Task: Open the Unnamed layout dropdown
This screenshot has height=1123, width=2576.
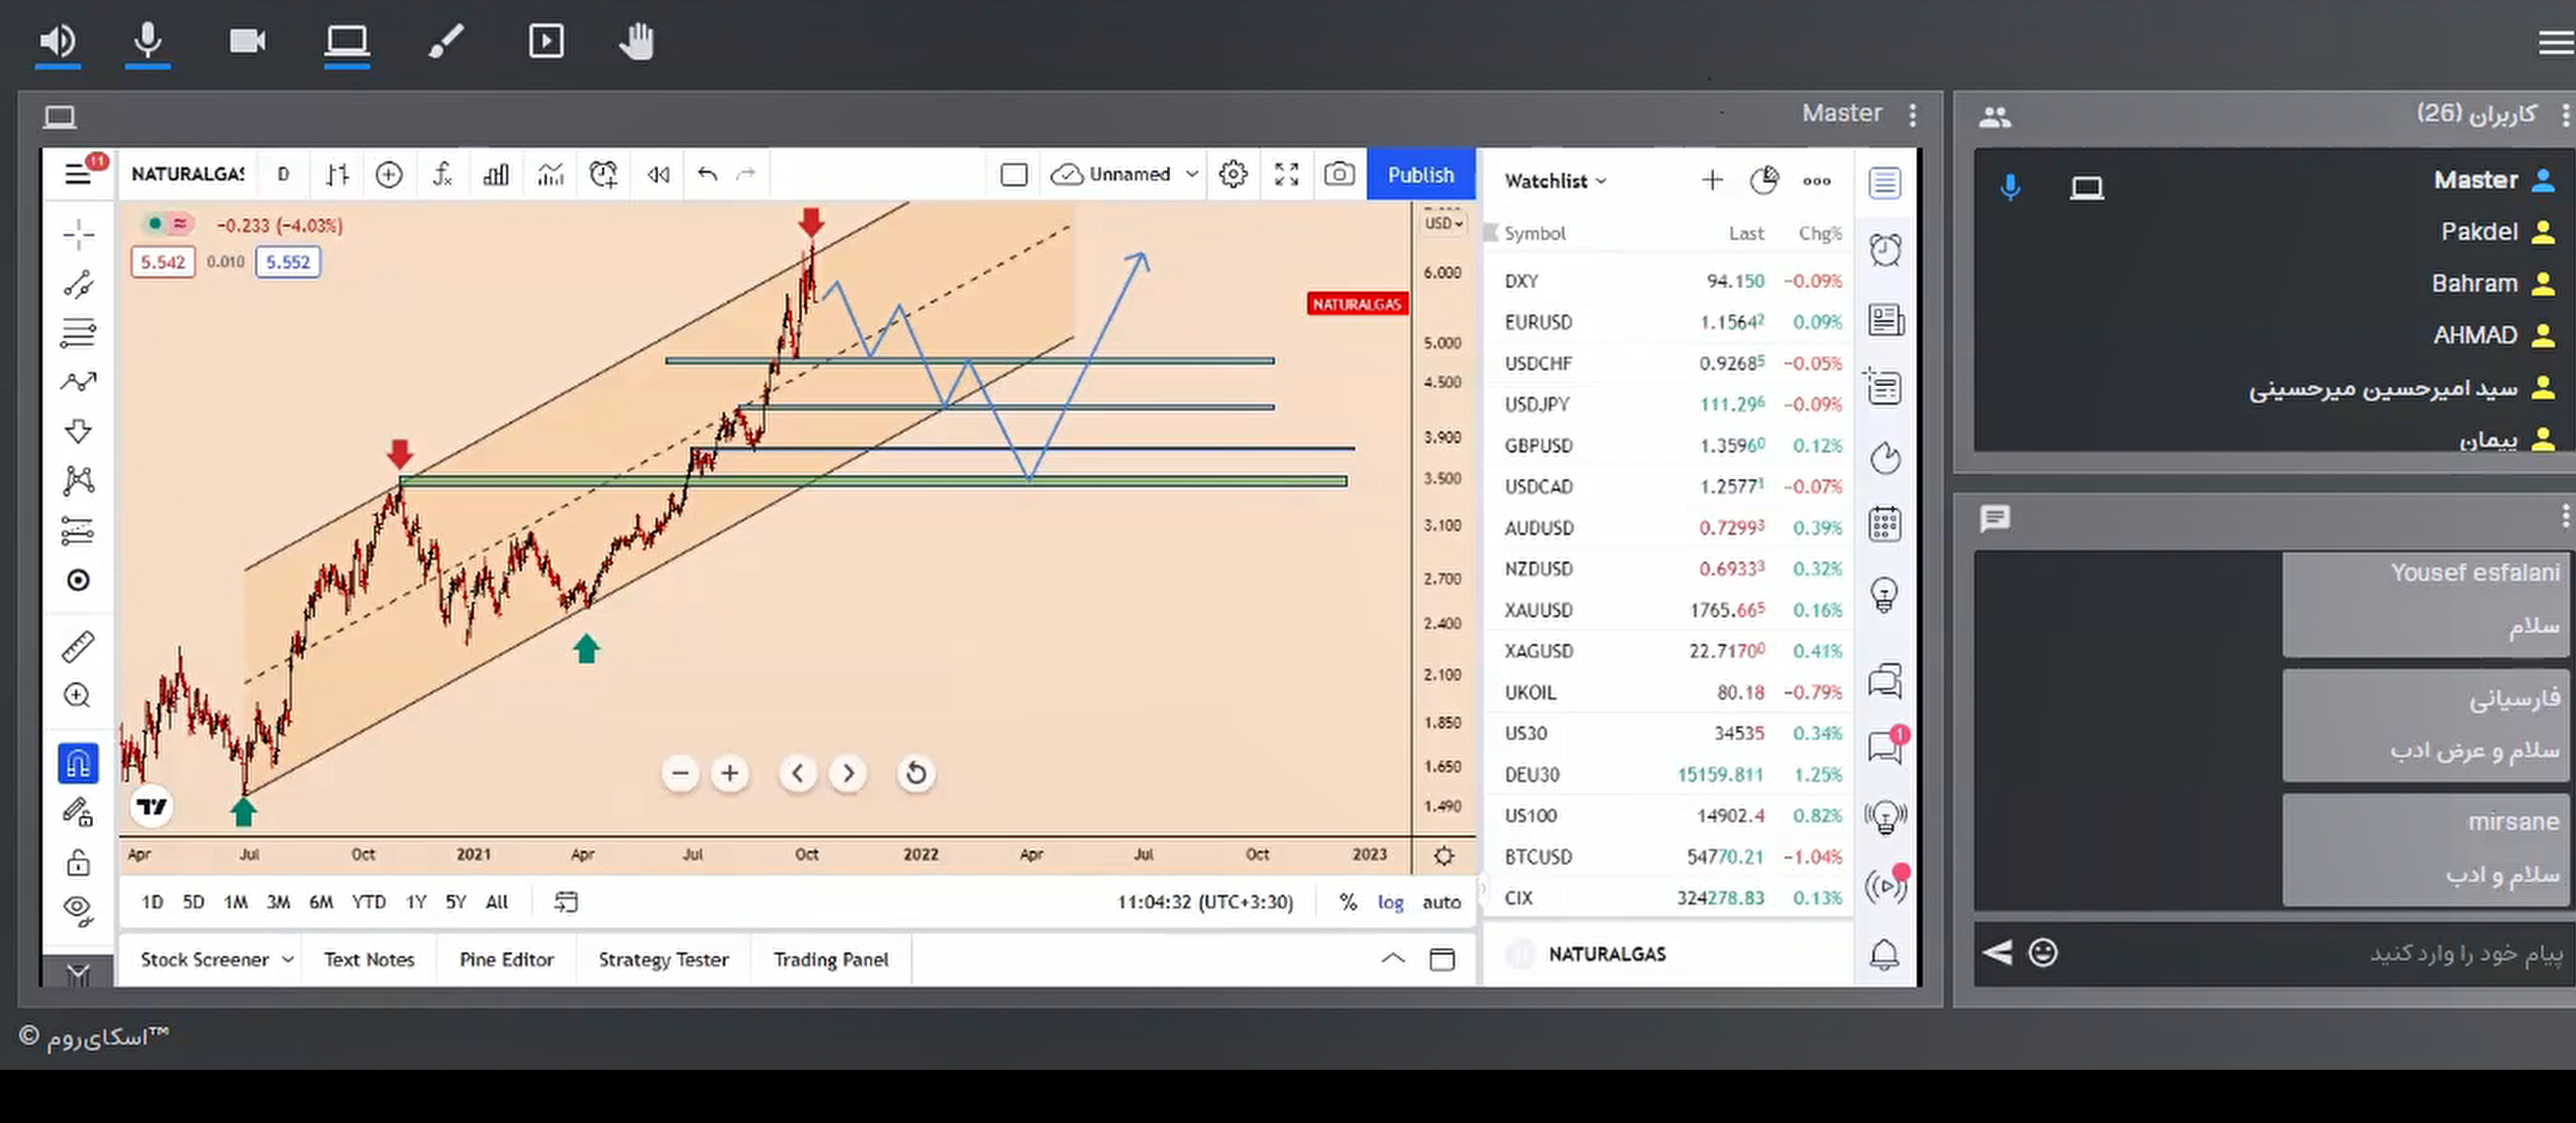Action: pyautogui.click(x=1192, y=175)
